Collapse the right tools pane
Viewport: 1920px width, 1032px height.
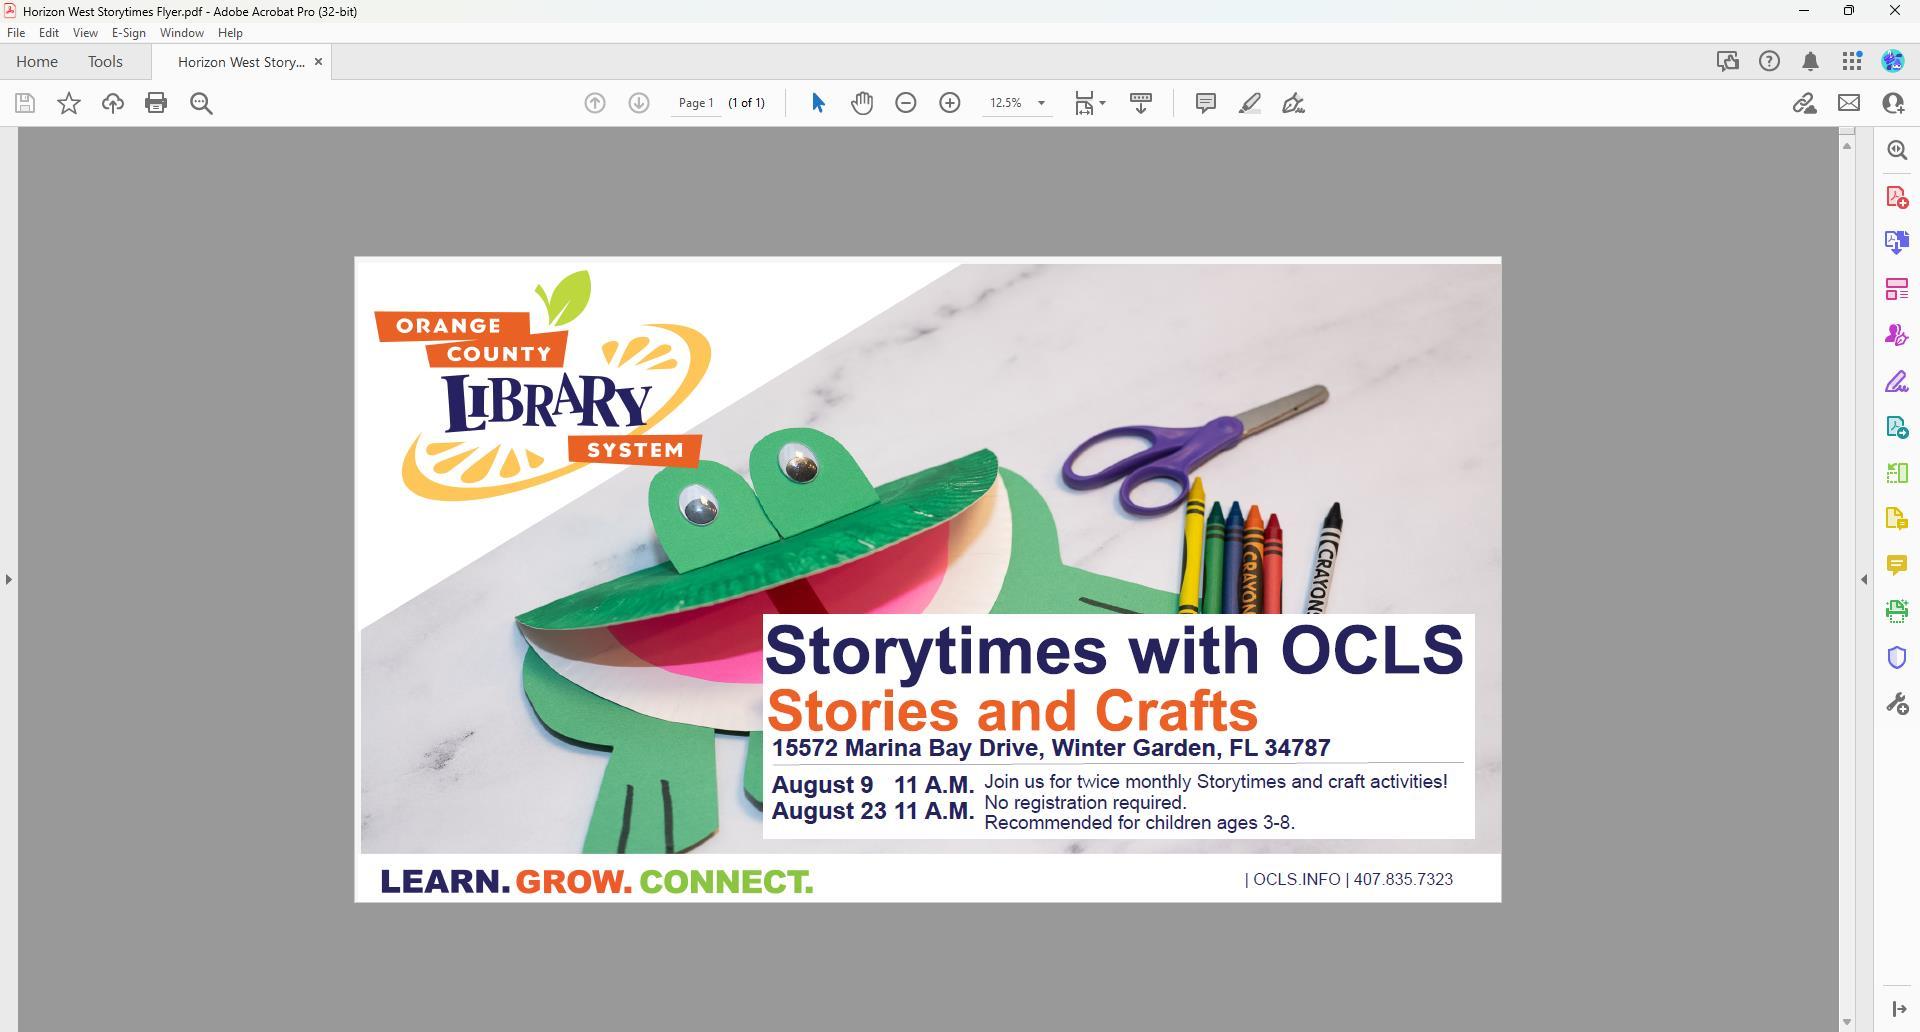(1864, 579)
